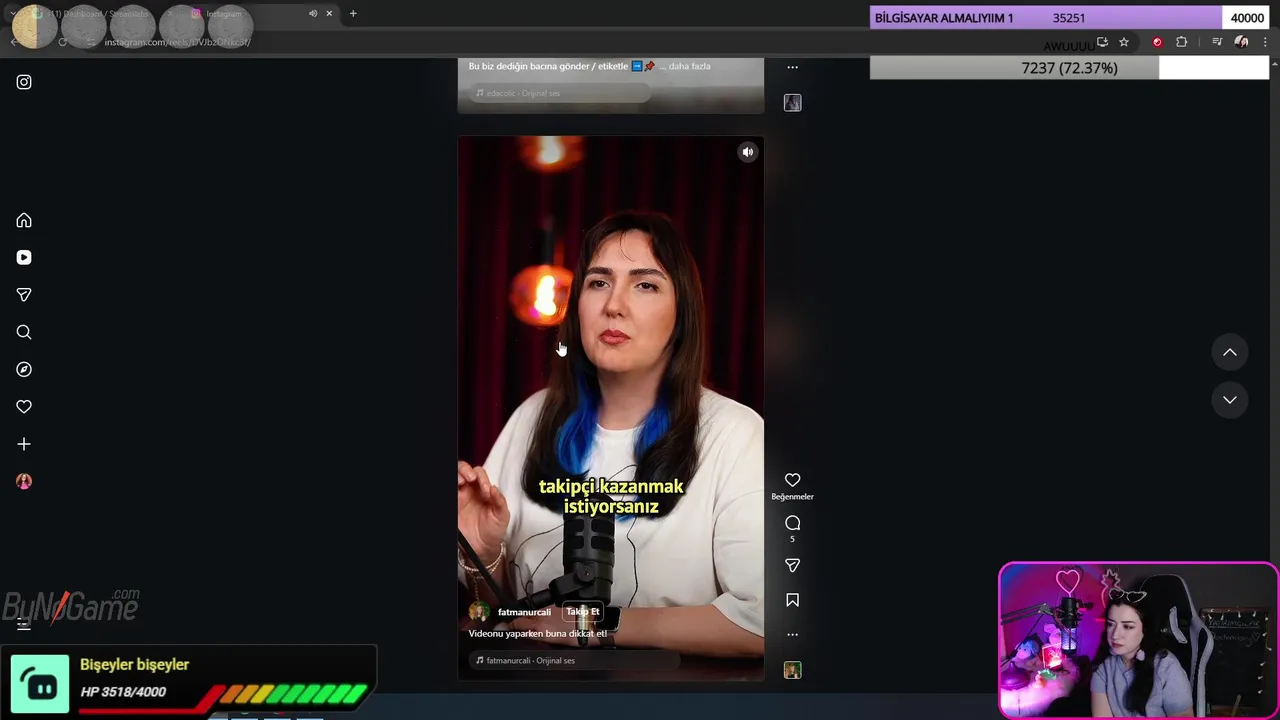Screen dimensions: 1280x720
Task: Open the More hamburger menu in sidebar
Action: 24,625
